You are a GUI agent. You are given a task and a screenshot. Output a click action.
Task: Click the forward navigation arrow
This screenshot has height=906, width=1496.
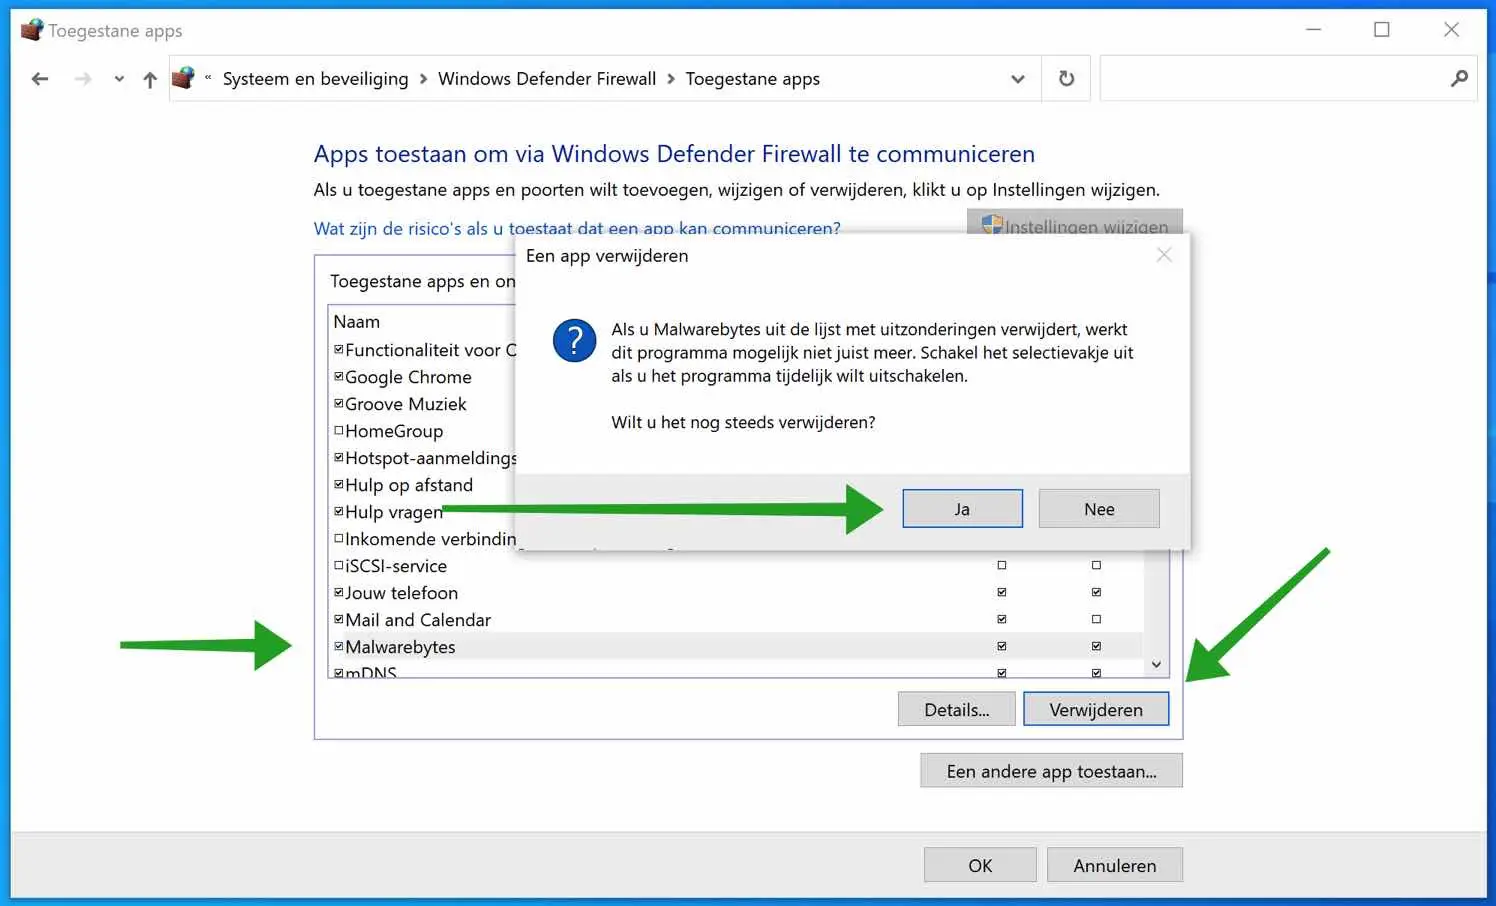83,79
